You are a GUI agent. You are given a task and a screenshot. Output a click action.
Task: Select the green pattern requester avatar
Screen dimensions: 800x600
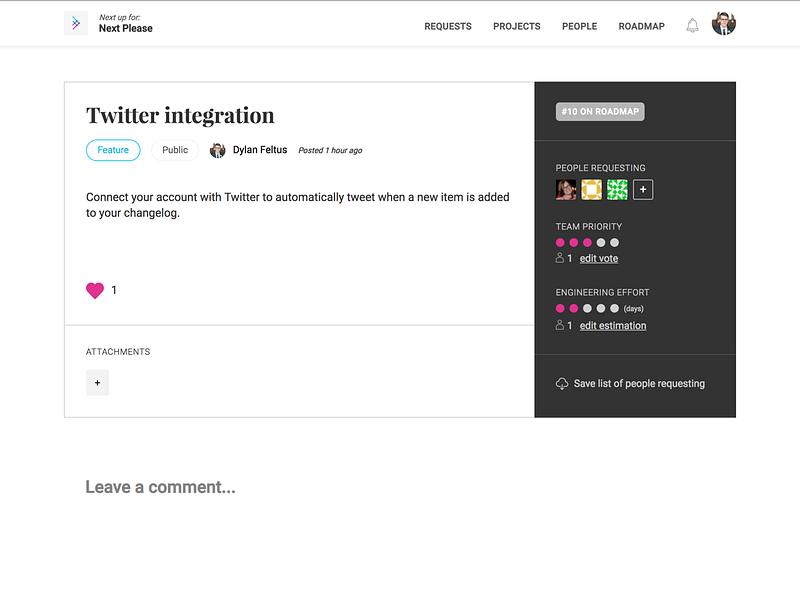click(x=617, y=190)
